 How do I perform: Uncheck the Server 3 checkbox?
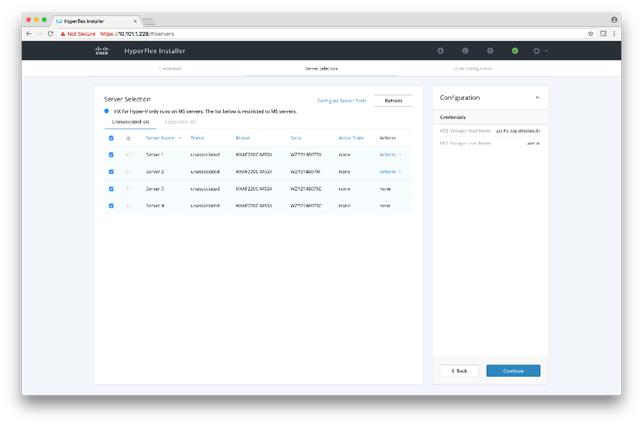111,189
